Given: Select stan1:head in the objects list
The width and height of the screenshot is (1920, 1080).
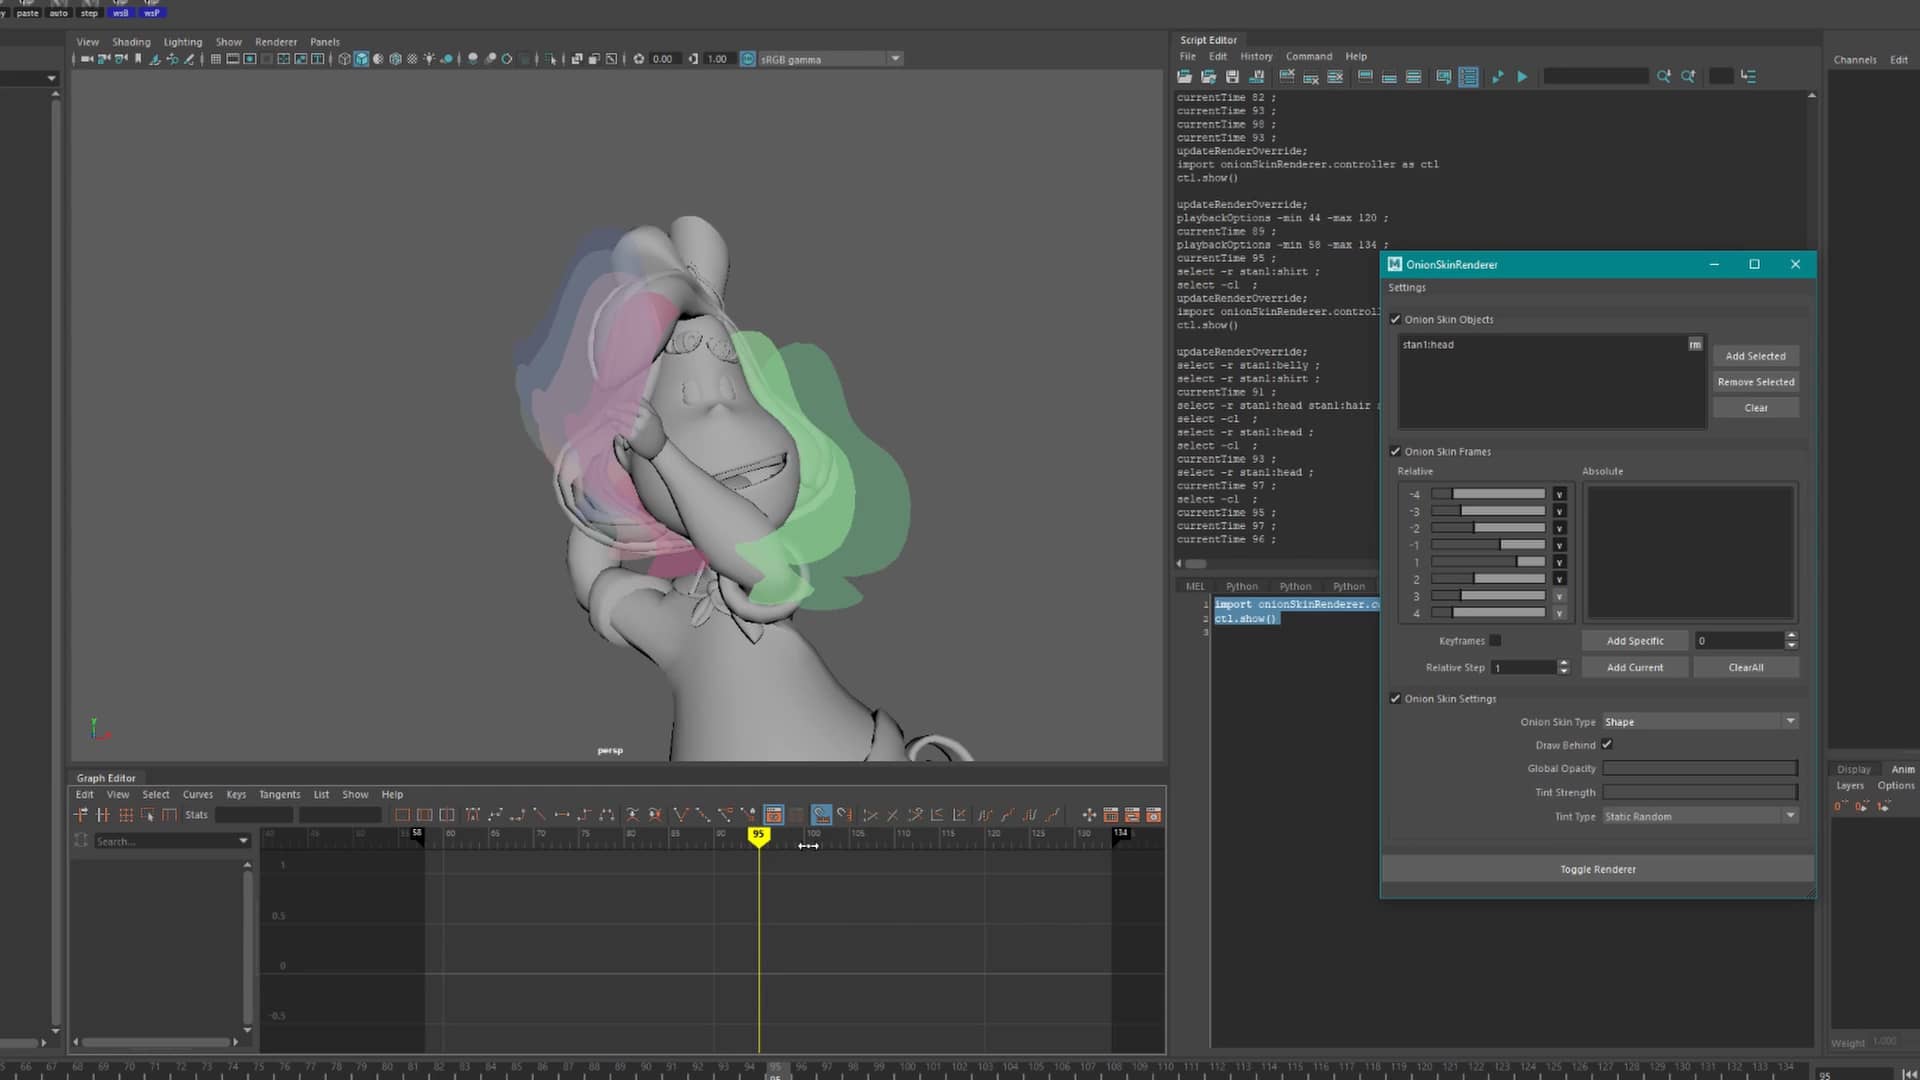Looking at the screenshot, I should pyautogui.click(x=1429, y=344).
